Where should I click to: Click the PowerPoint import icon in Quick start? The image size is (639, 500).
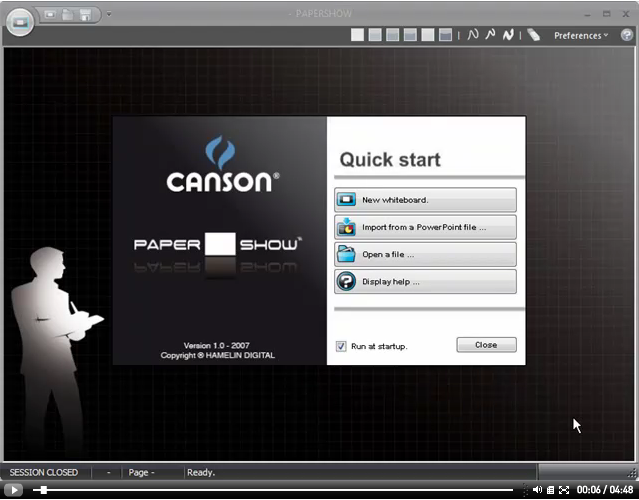click(x=346, y=227)
